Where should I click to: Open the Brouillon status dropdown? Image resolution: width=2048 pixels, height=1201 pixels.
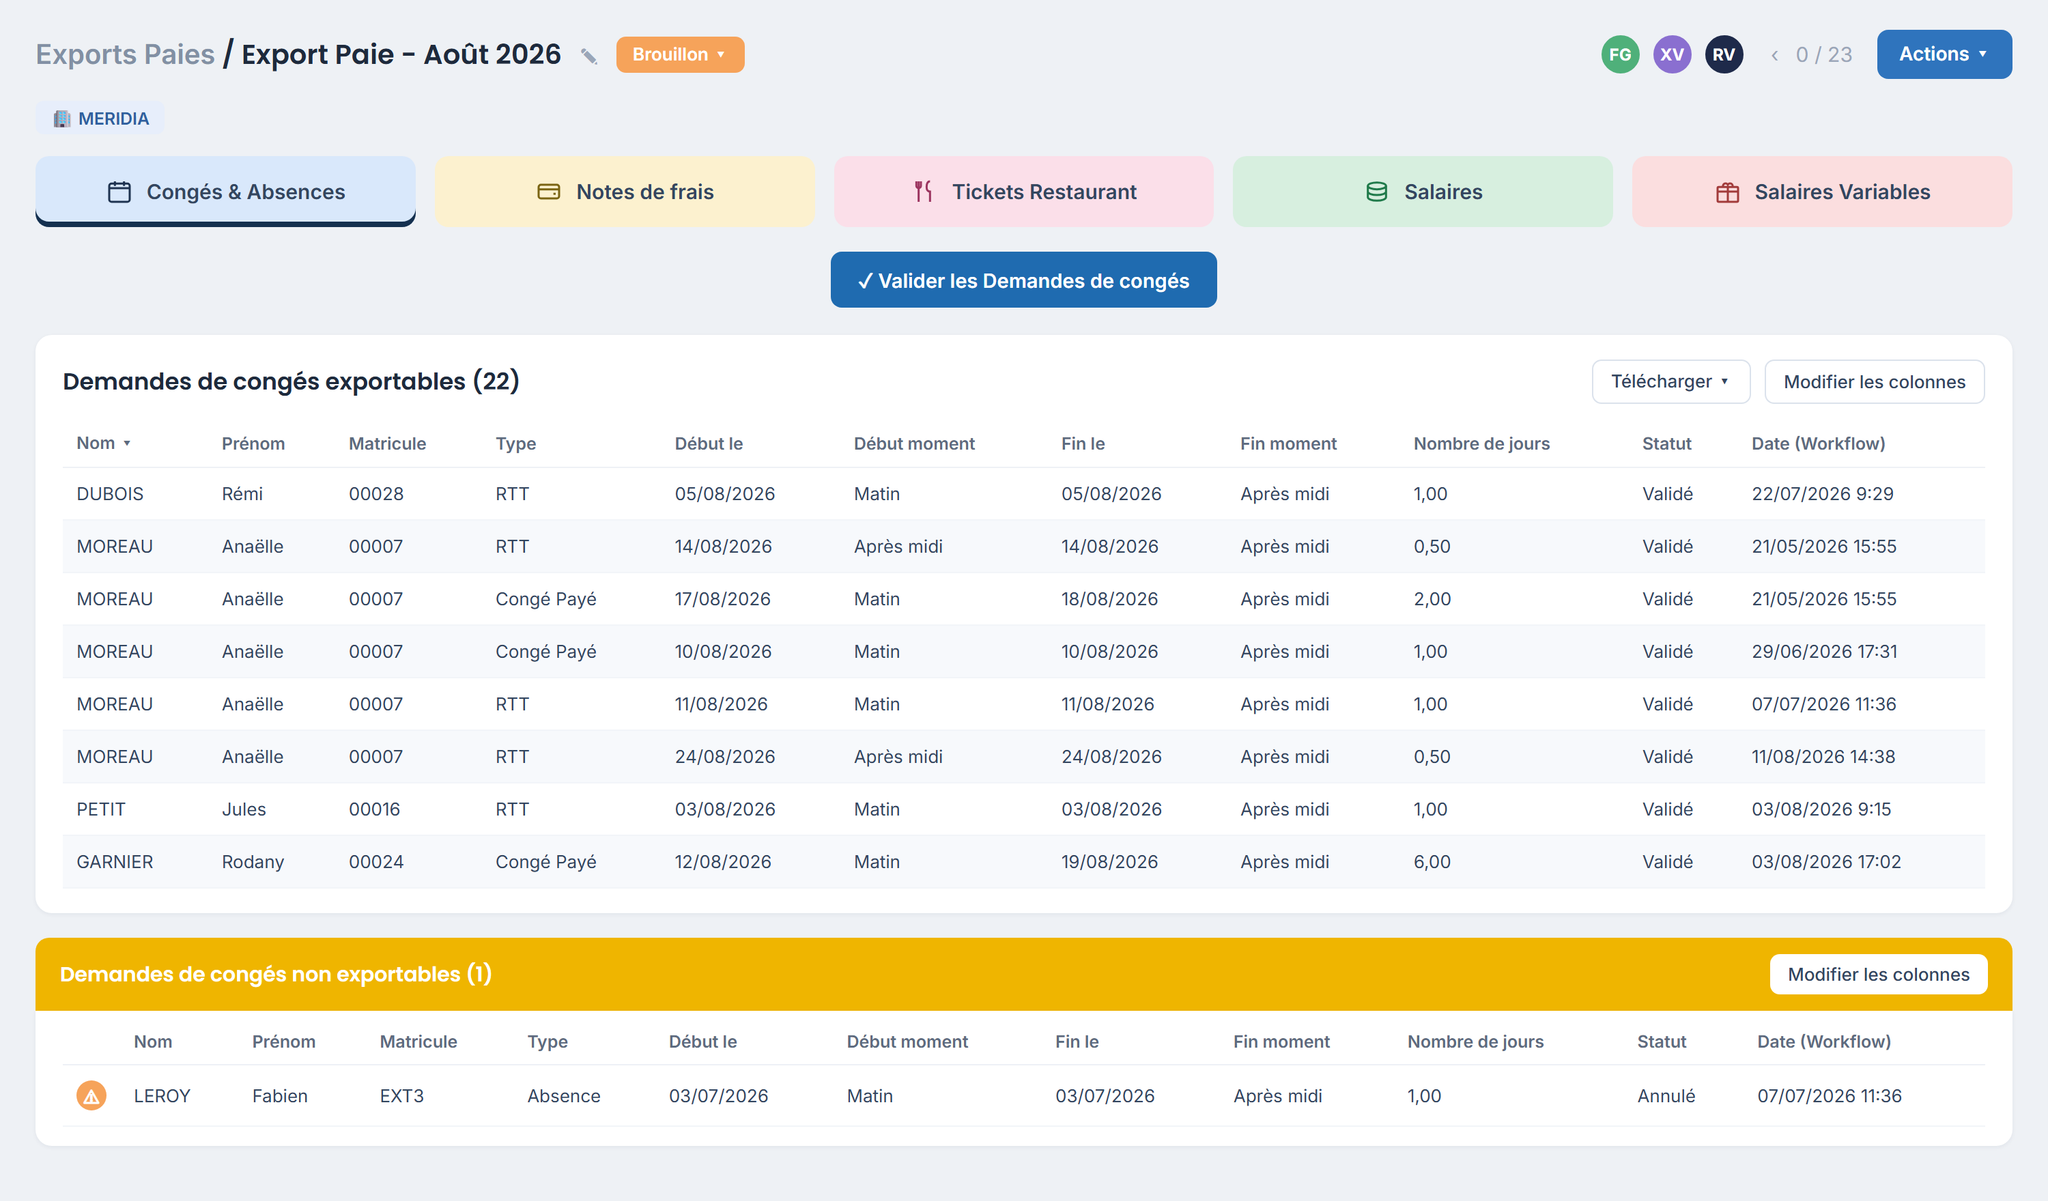[x=680, y=55]
